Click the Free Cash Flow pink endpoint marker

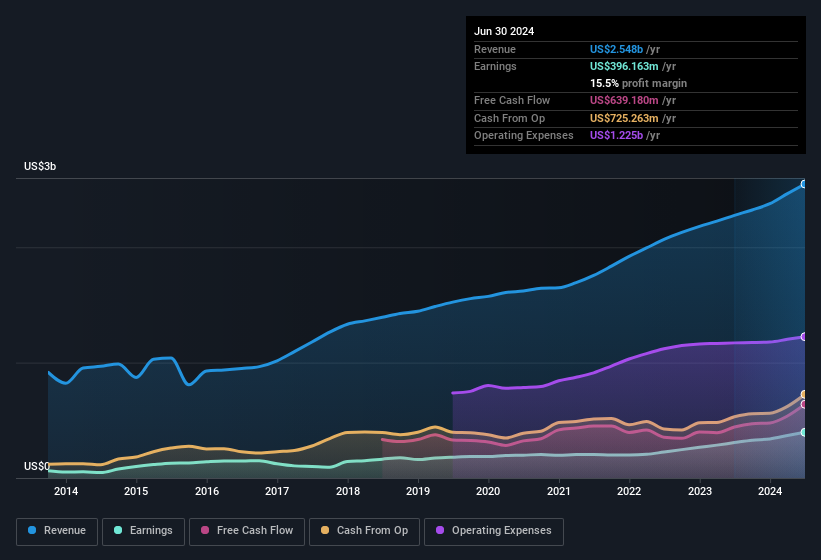804,405
